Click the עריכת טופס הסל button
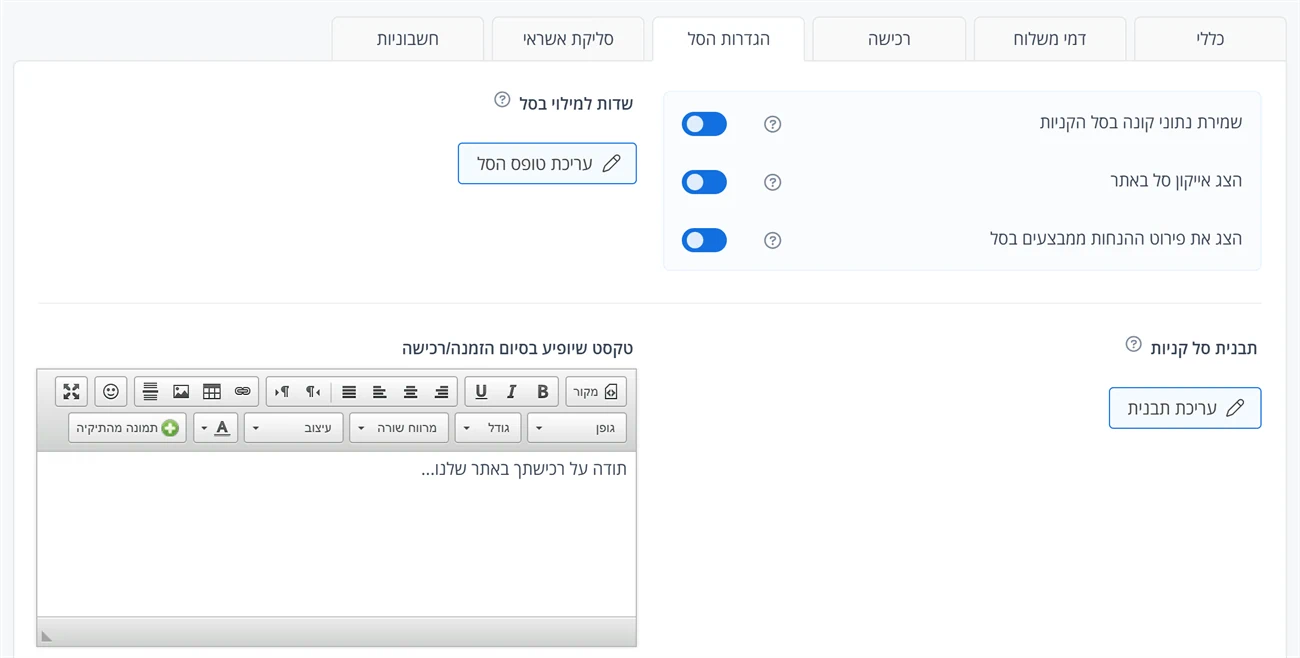The image size is (1300, 658). click(547, 163)
